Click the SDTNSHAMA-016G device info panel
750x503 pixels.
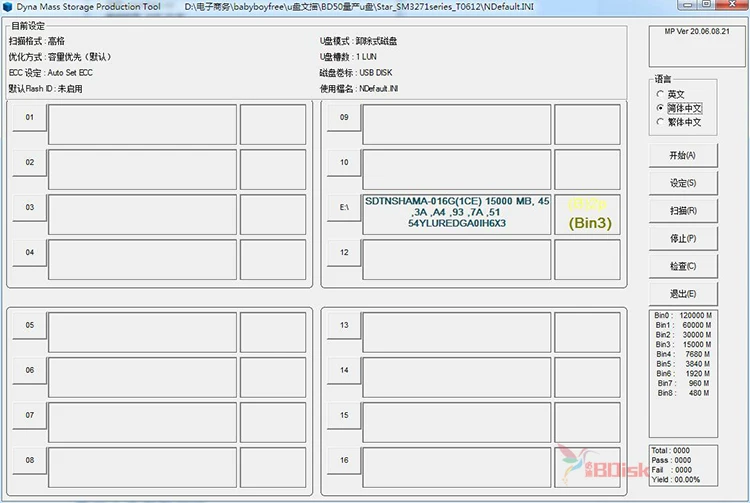point(457,214)
